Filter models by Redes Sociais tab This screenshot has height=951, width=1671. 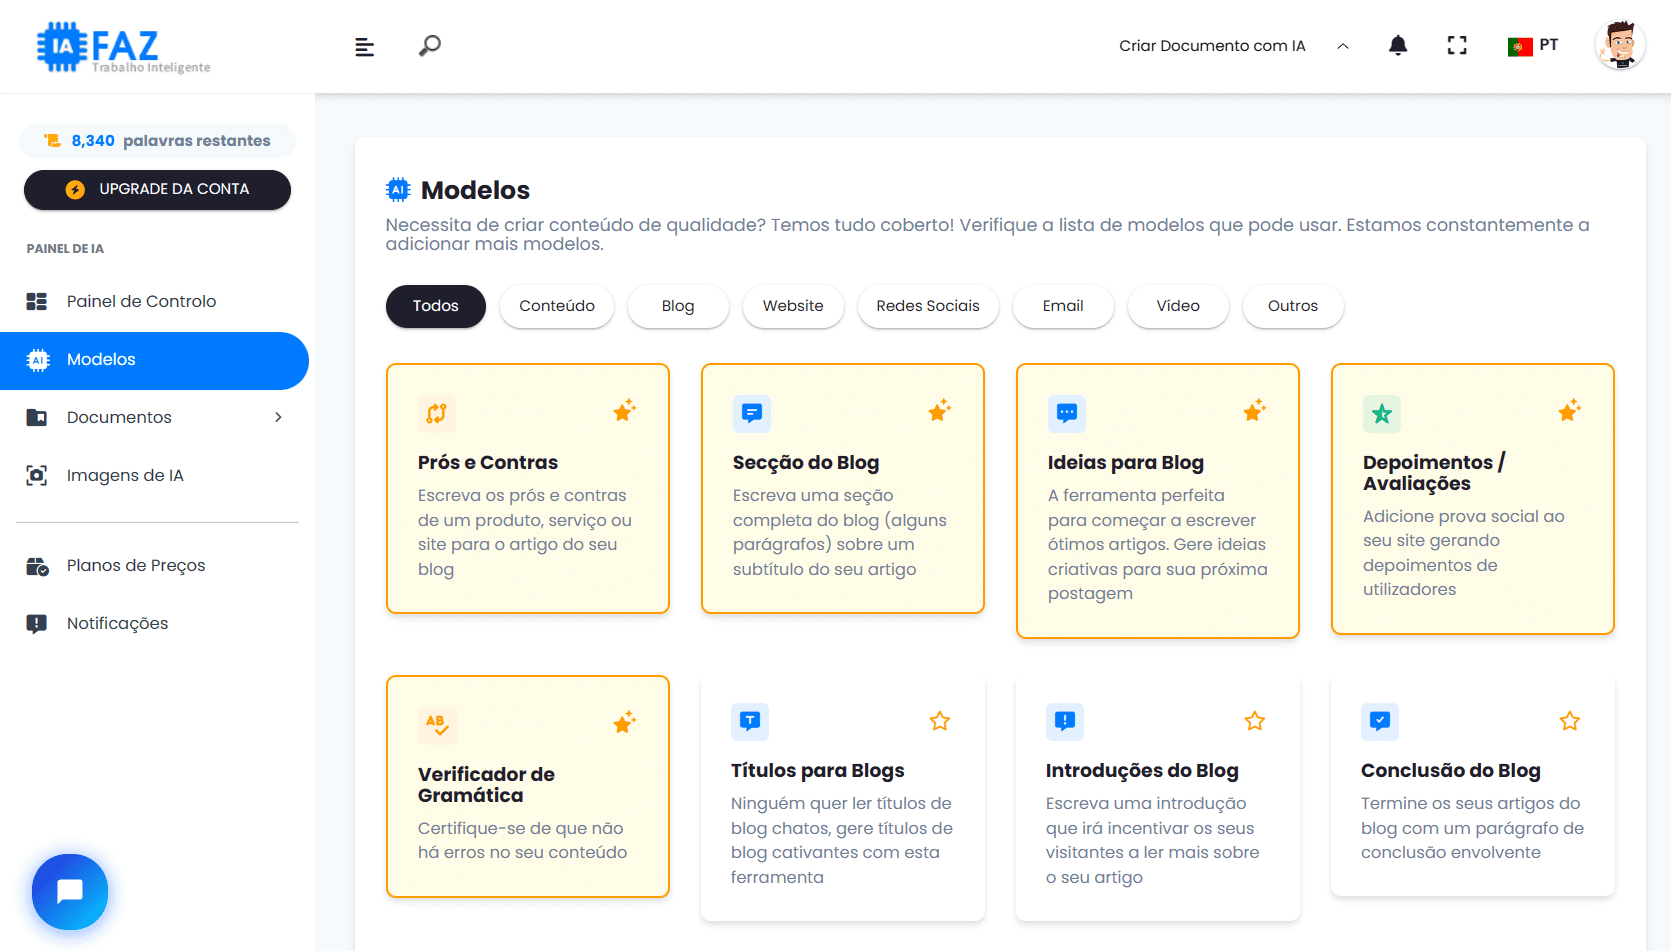(928, 306)
